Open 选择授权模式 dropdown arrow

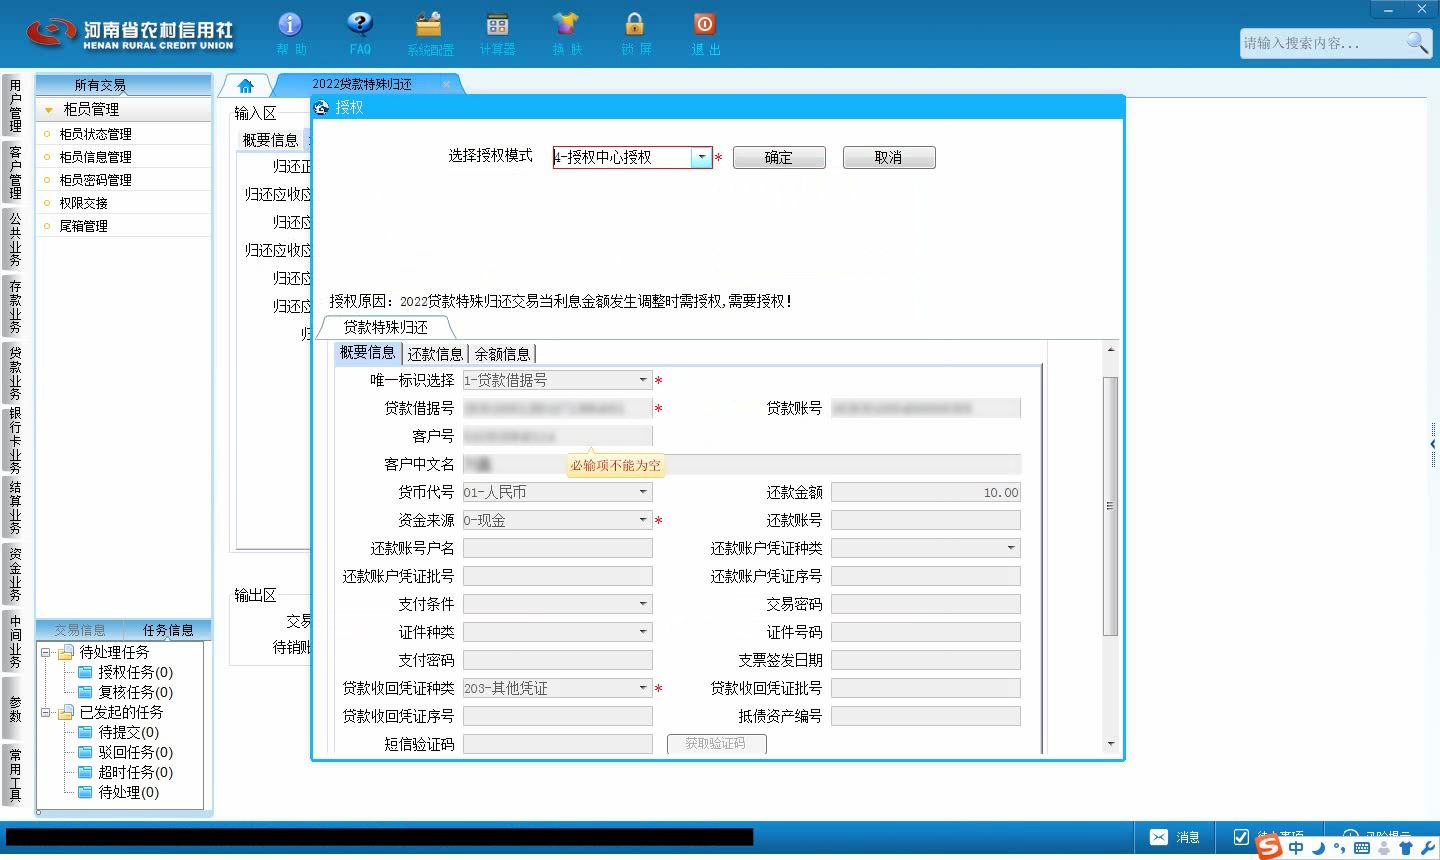point(701,157)
